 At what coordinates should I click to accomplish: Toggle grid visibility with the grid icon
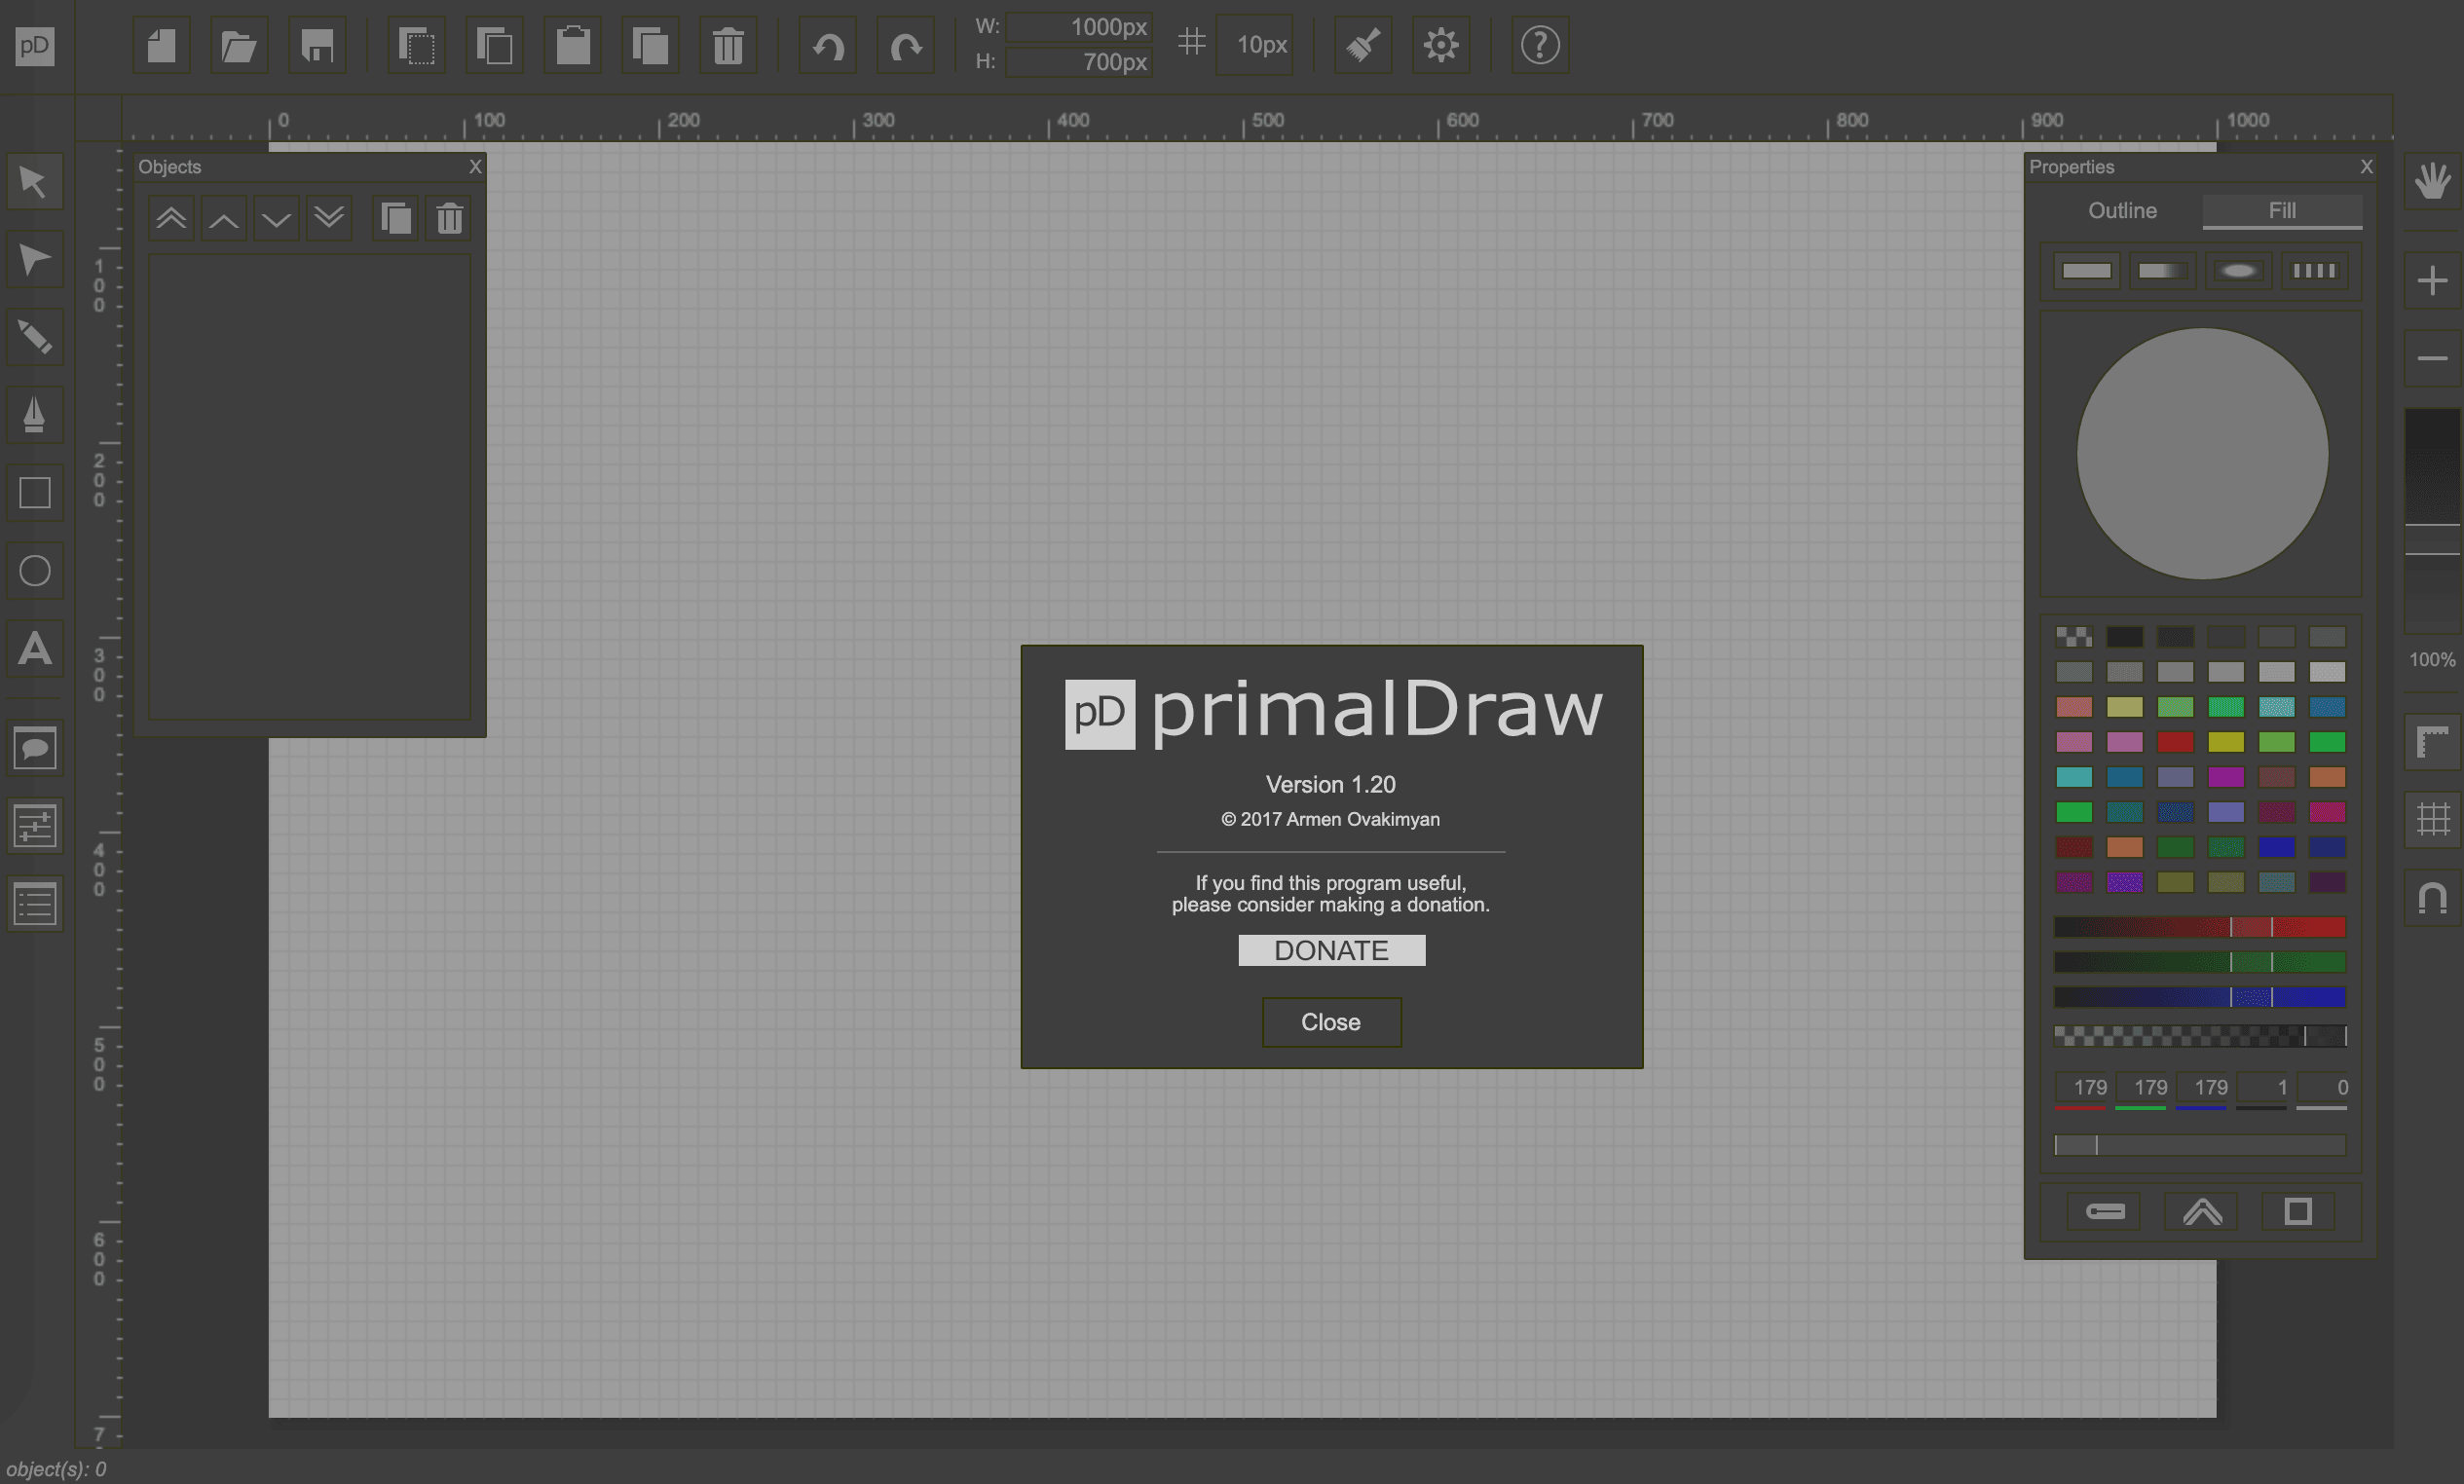tap(2433, 820)
